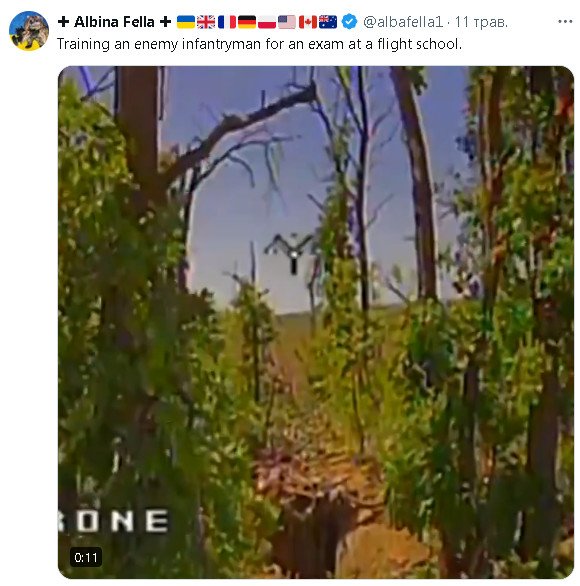The image size is (580, 586).
Task: Click Albina Fella's profile avatar
Action: point(29,31)
